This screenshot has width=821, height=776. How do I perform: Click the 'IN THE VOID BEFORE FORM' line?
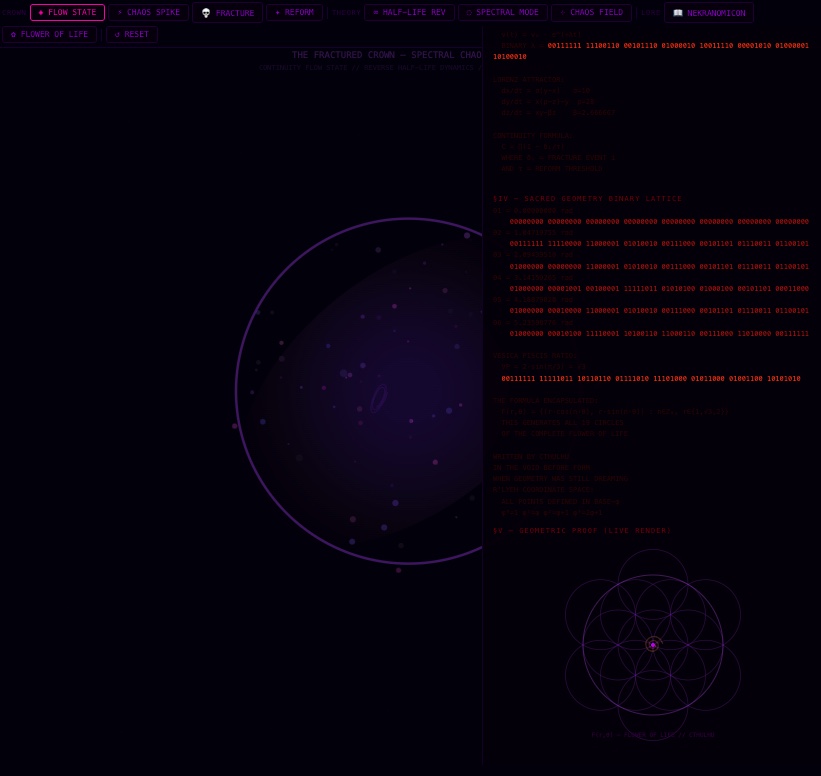(x=541, y=468)
